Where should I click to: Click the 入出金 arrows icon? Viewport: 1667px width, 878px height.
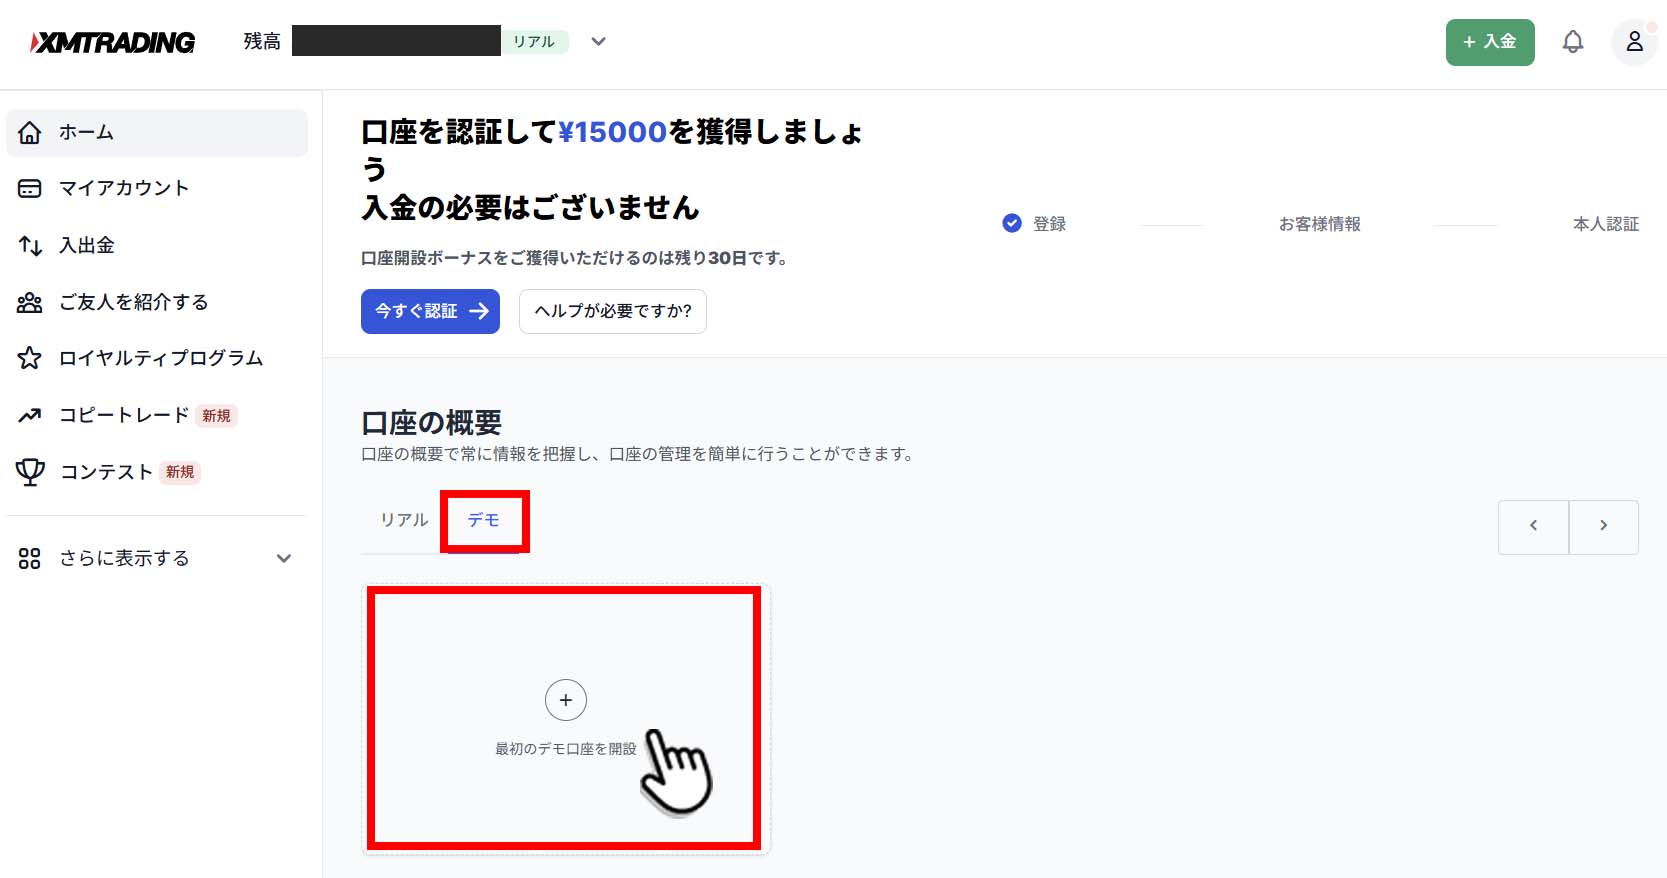point(30,245)
